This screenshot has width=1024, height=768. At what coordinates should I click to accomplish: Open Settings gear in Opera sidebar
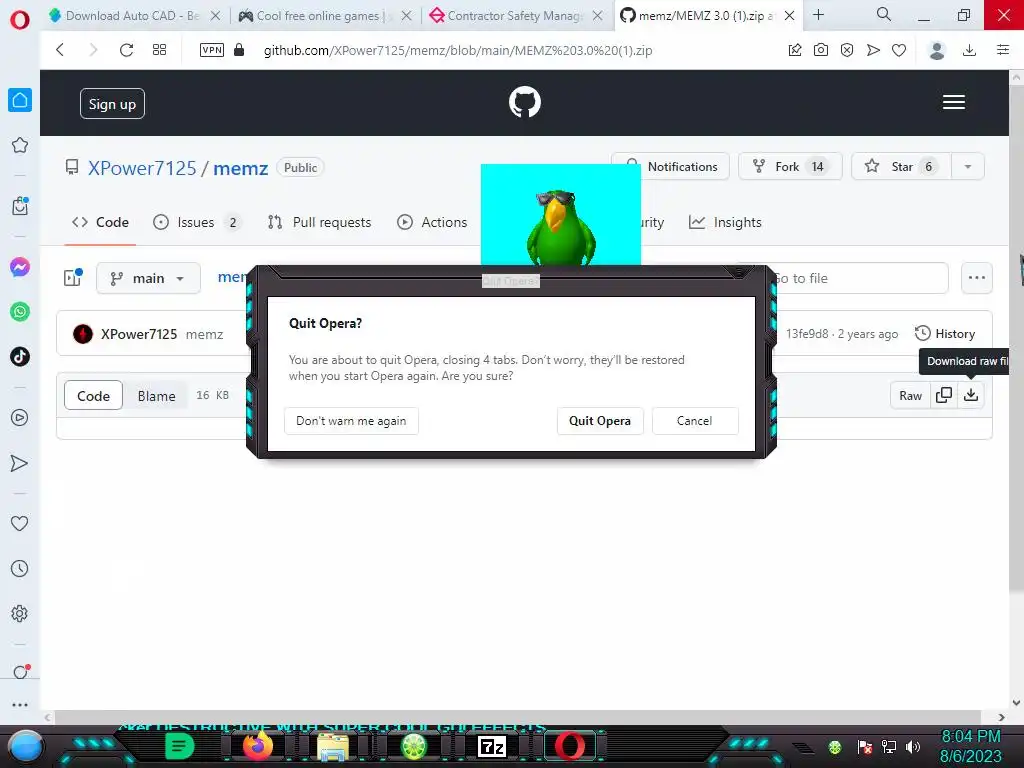click(20, 613)
